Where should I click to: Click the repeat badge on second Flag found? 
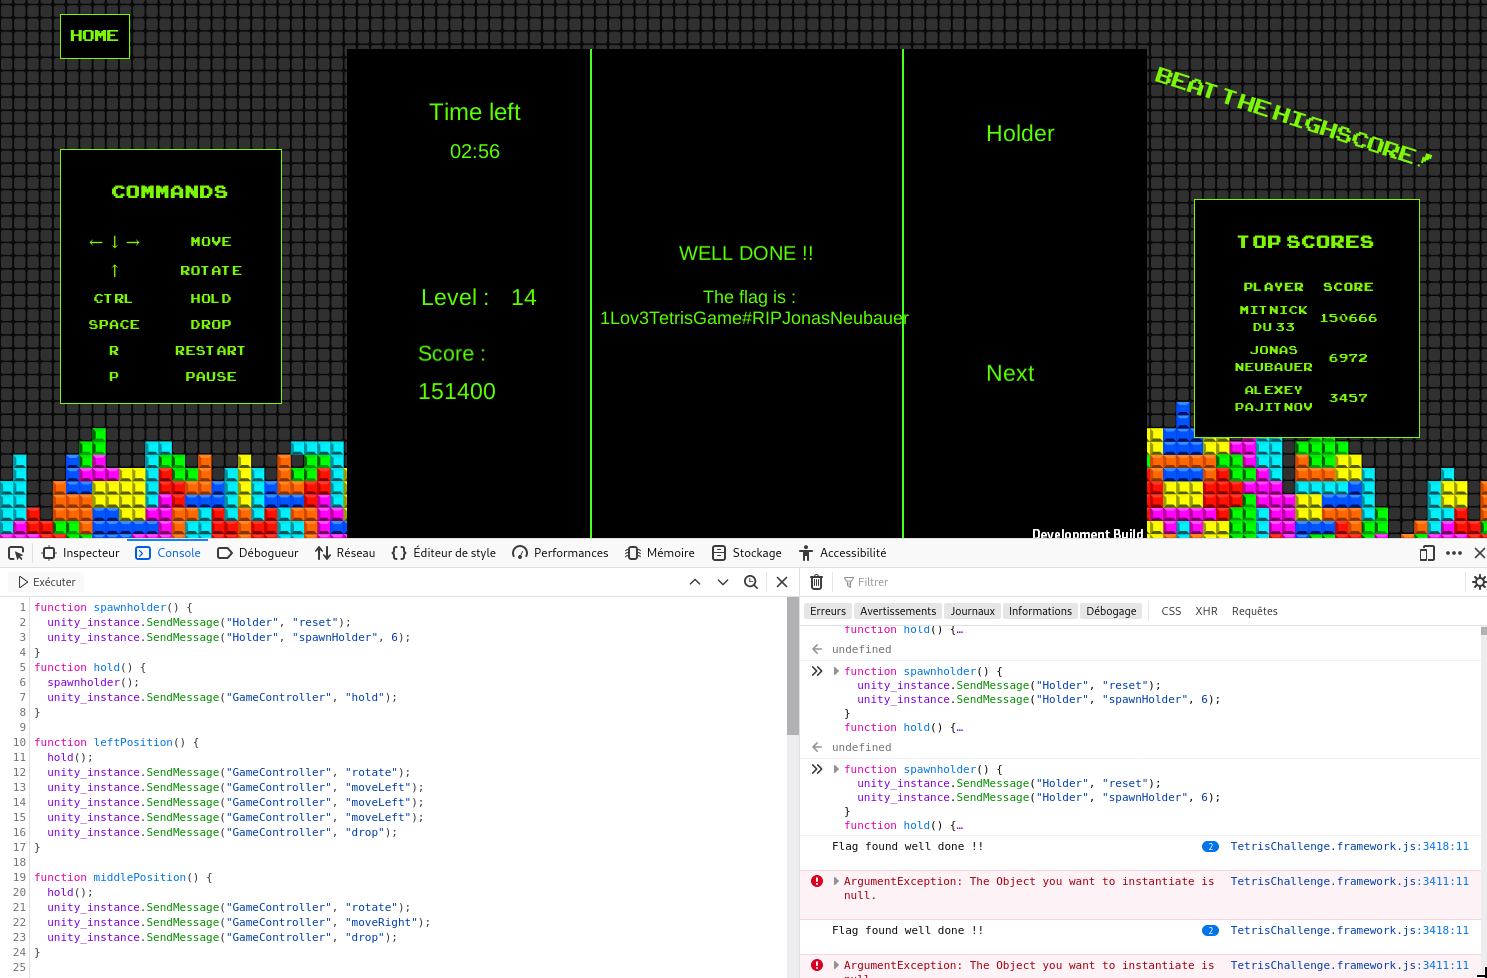click(x=1210, y=931)
